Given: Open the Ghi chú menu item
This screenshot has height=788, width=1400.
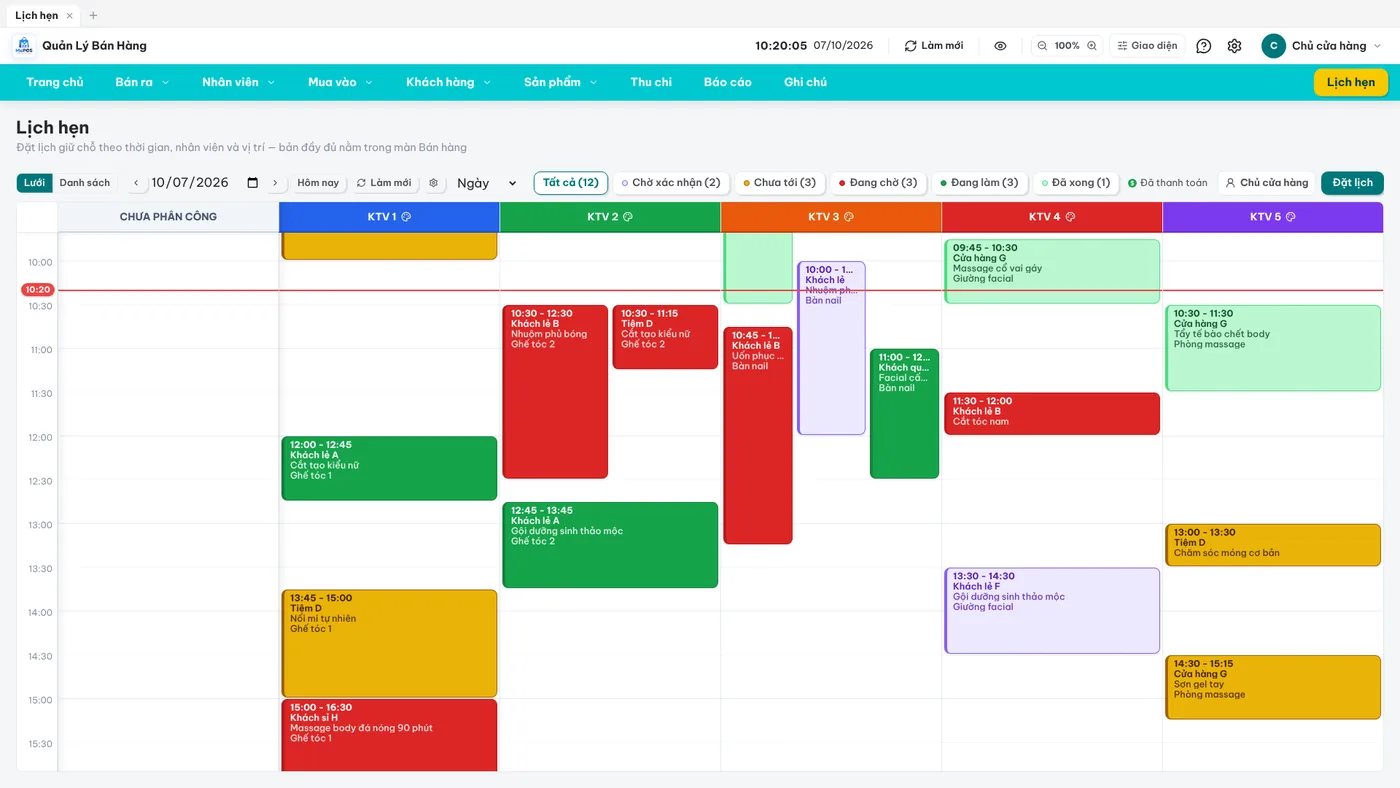Looking at the screenshot, I should (805, 82).
